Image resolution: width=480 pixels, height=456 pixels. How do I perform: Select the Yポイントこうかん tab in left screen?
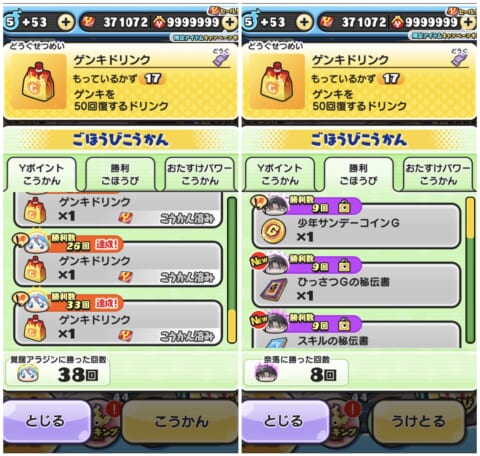click(41, 174)
